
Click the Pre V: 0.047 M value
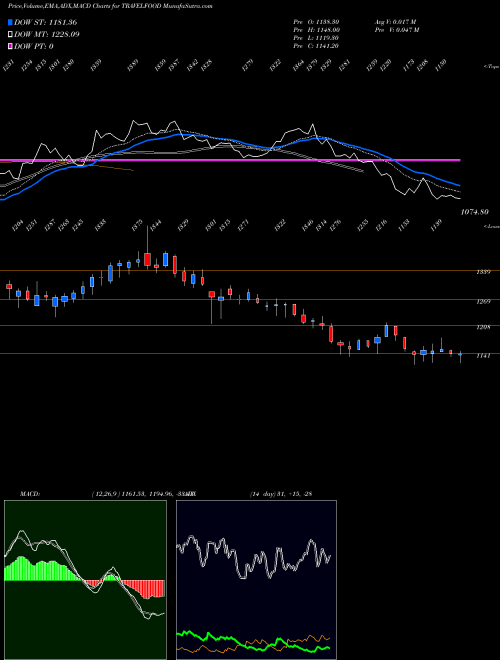[x=396, y=29]
